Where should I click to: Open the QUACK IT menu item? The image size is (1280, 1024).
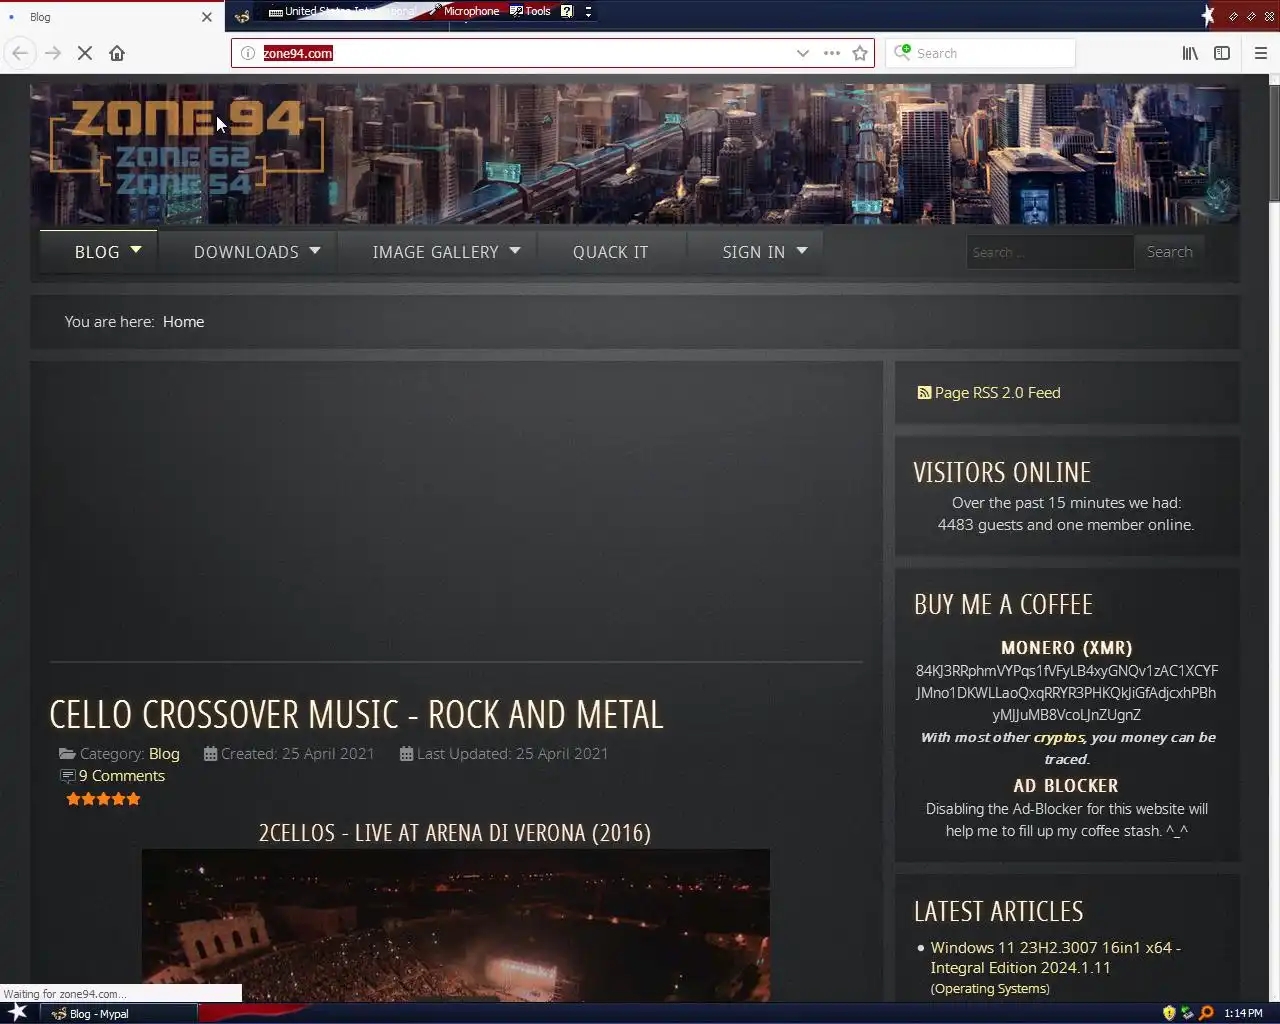coord(610,252)
